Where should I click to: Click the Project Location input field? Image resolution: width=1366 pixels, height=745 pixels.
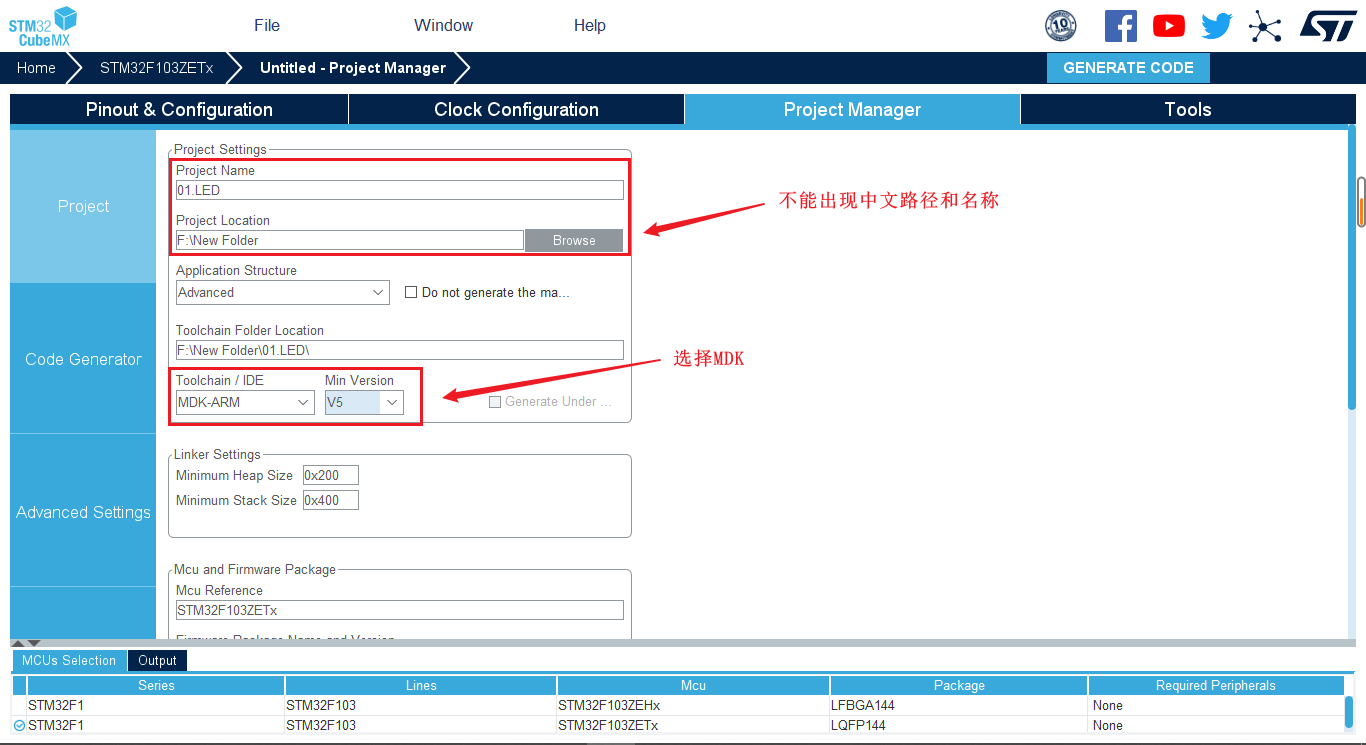pyautogui.click(x=350, y=240)
